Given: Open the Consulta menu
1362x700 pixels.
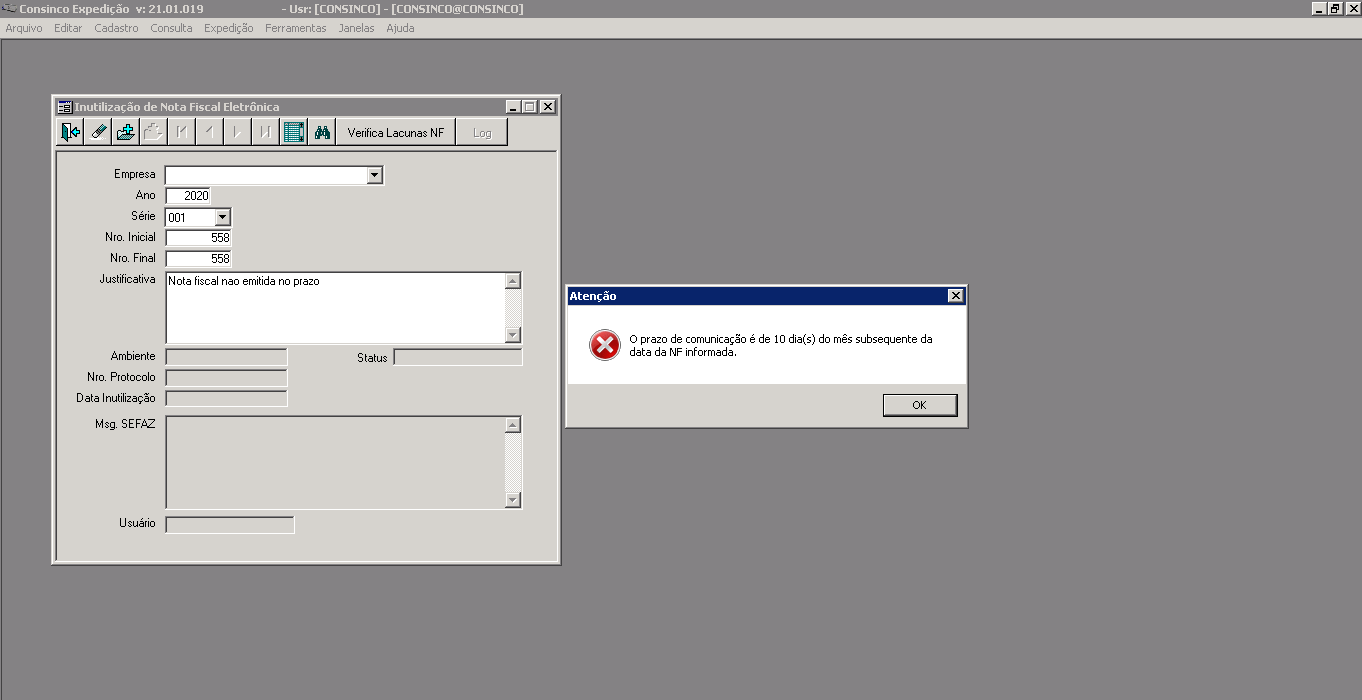Looking at the screenshot, I should [171, 28].
